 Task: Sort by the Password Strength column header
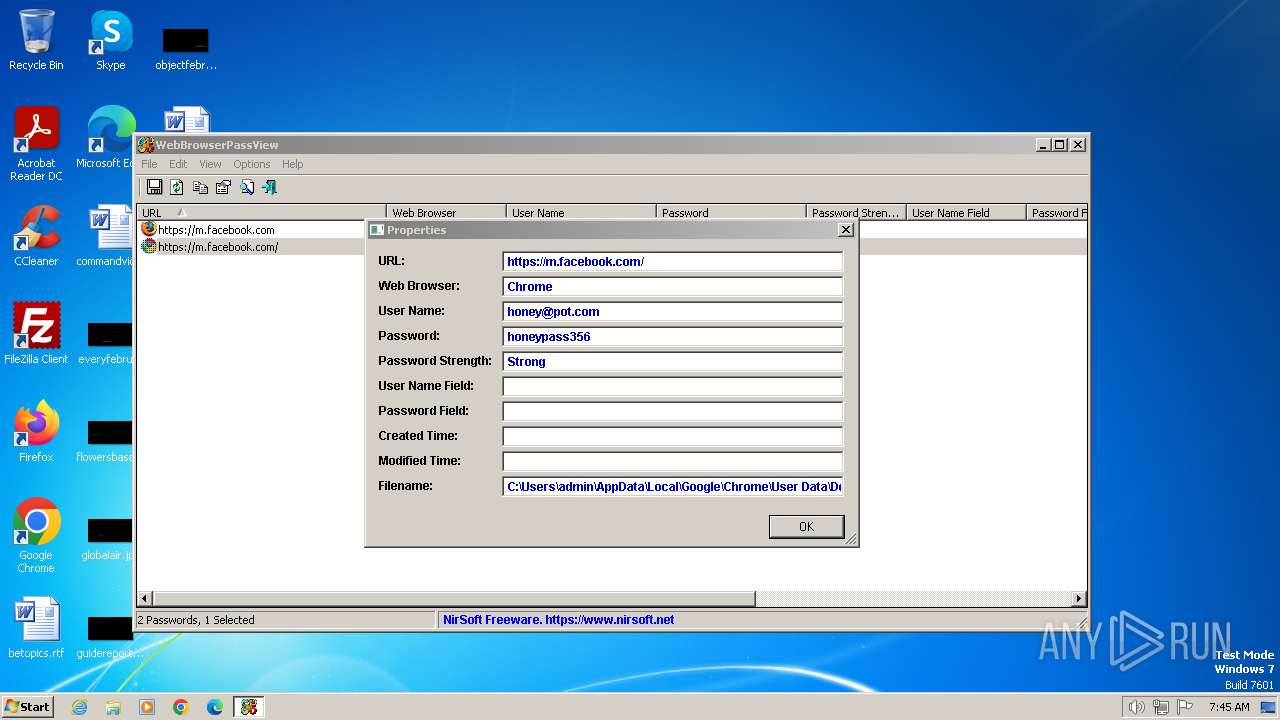(856, 213)
